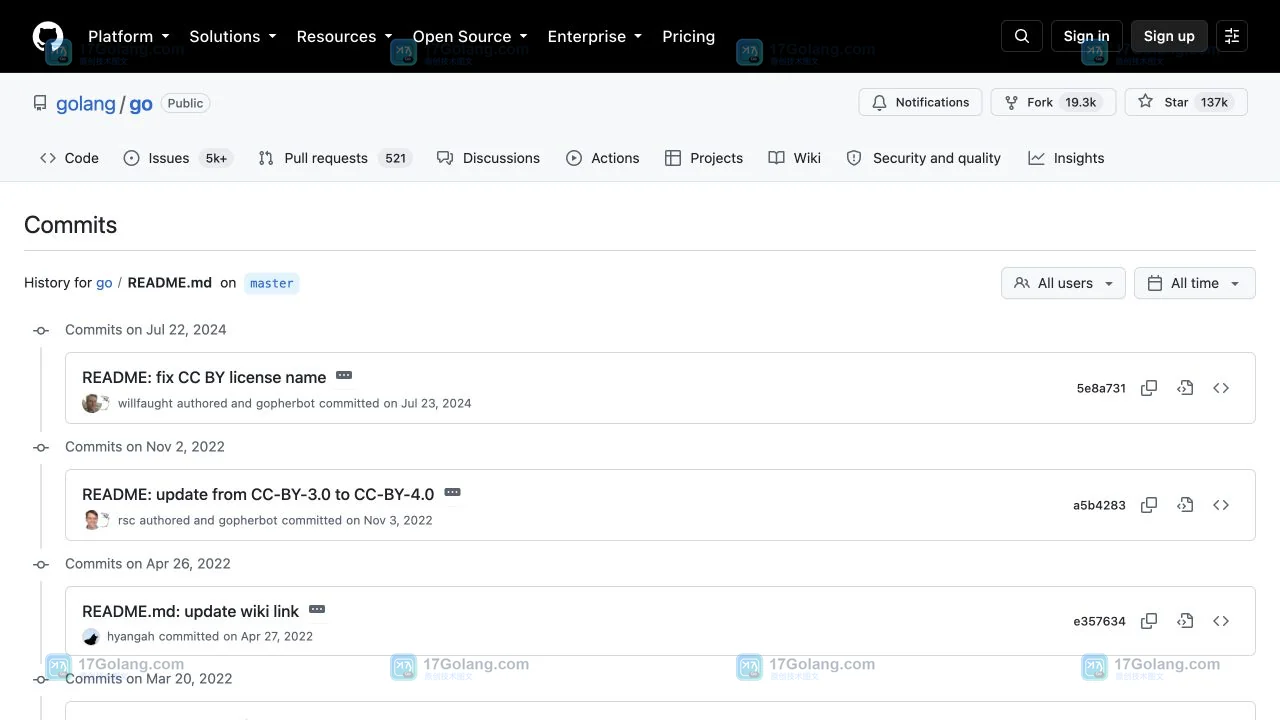The image size is (1280, 720).
Task: Switch to the Wiki tab
Action: click(x=795, y=158)
